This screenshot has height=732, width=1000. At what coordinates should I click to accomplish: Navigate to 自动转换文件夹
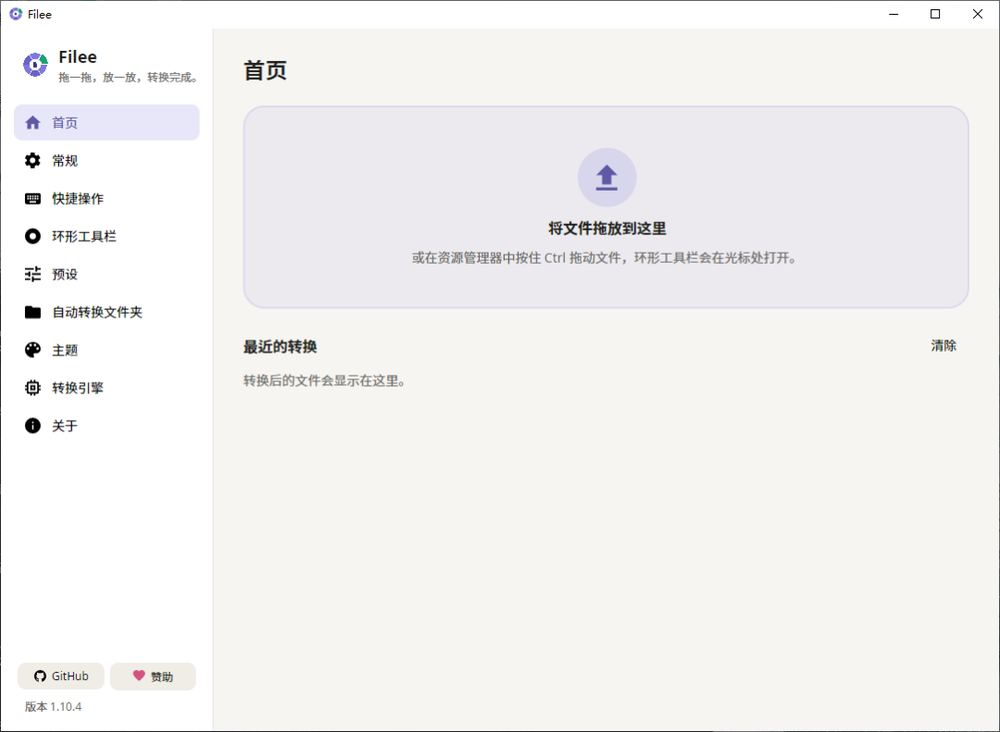[x=107, y=312]
